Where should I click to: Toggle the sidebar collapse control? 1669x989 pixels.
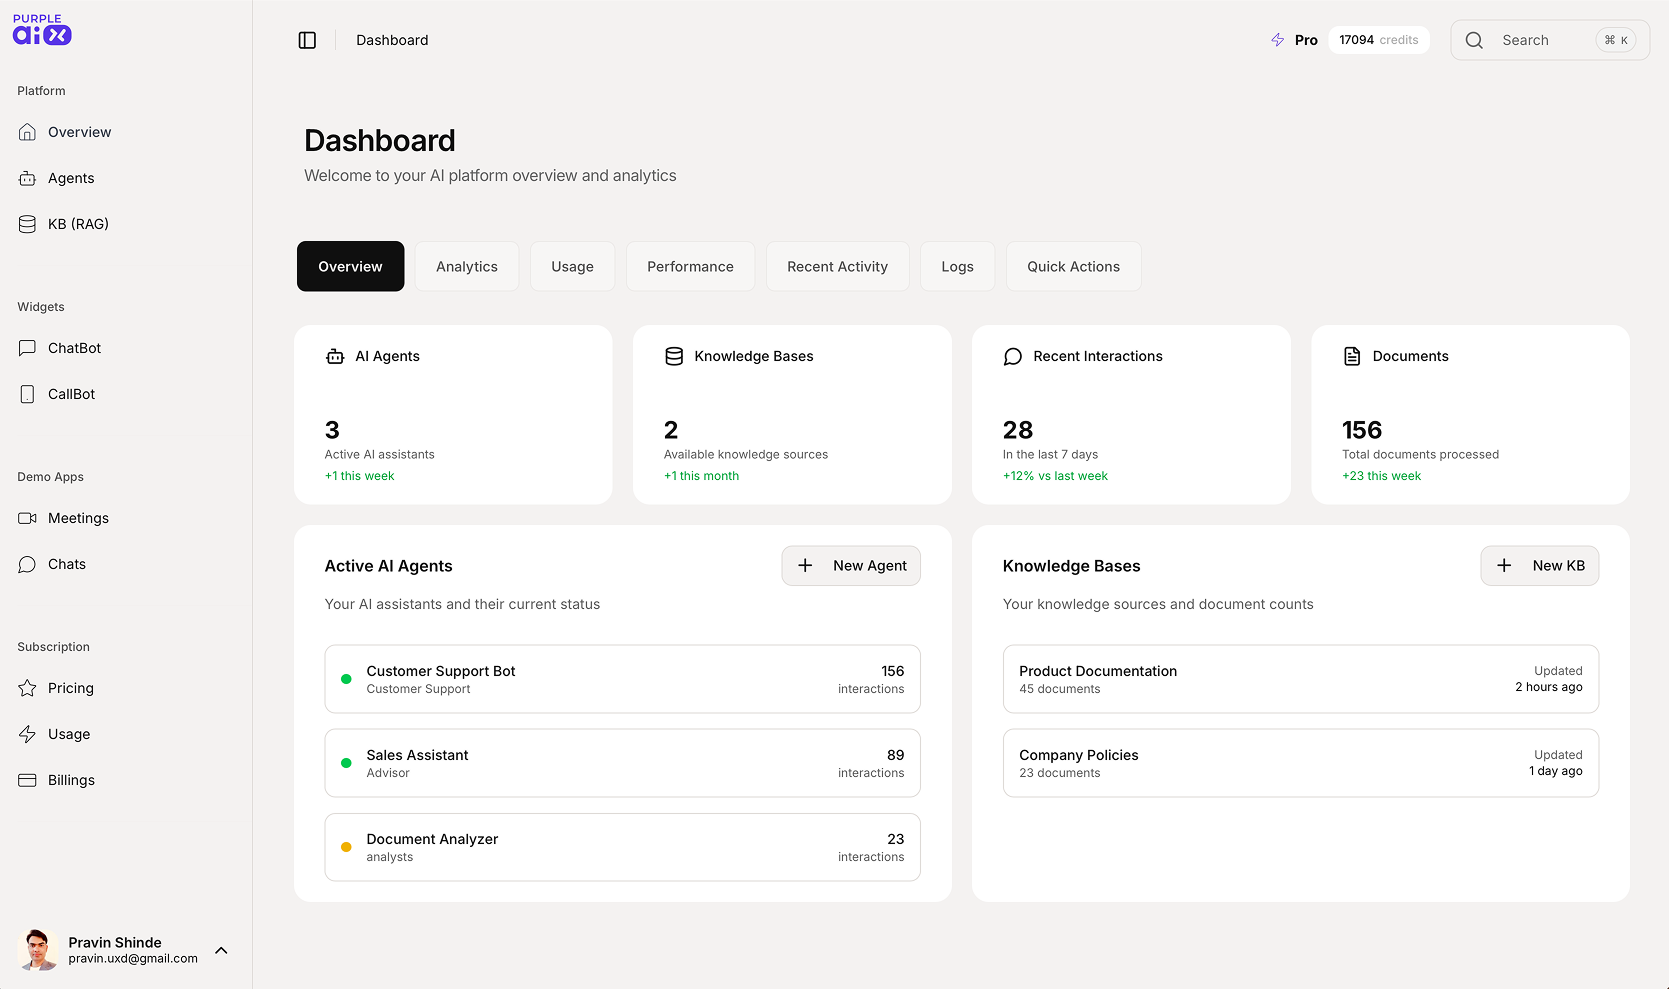(x=307, y=40)
